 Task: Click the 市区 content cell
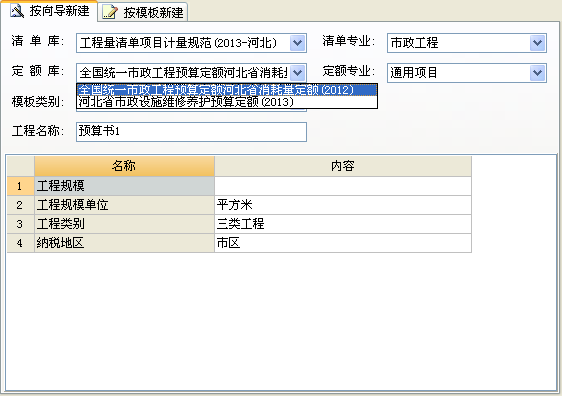click(343, 243)
